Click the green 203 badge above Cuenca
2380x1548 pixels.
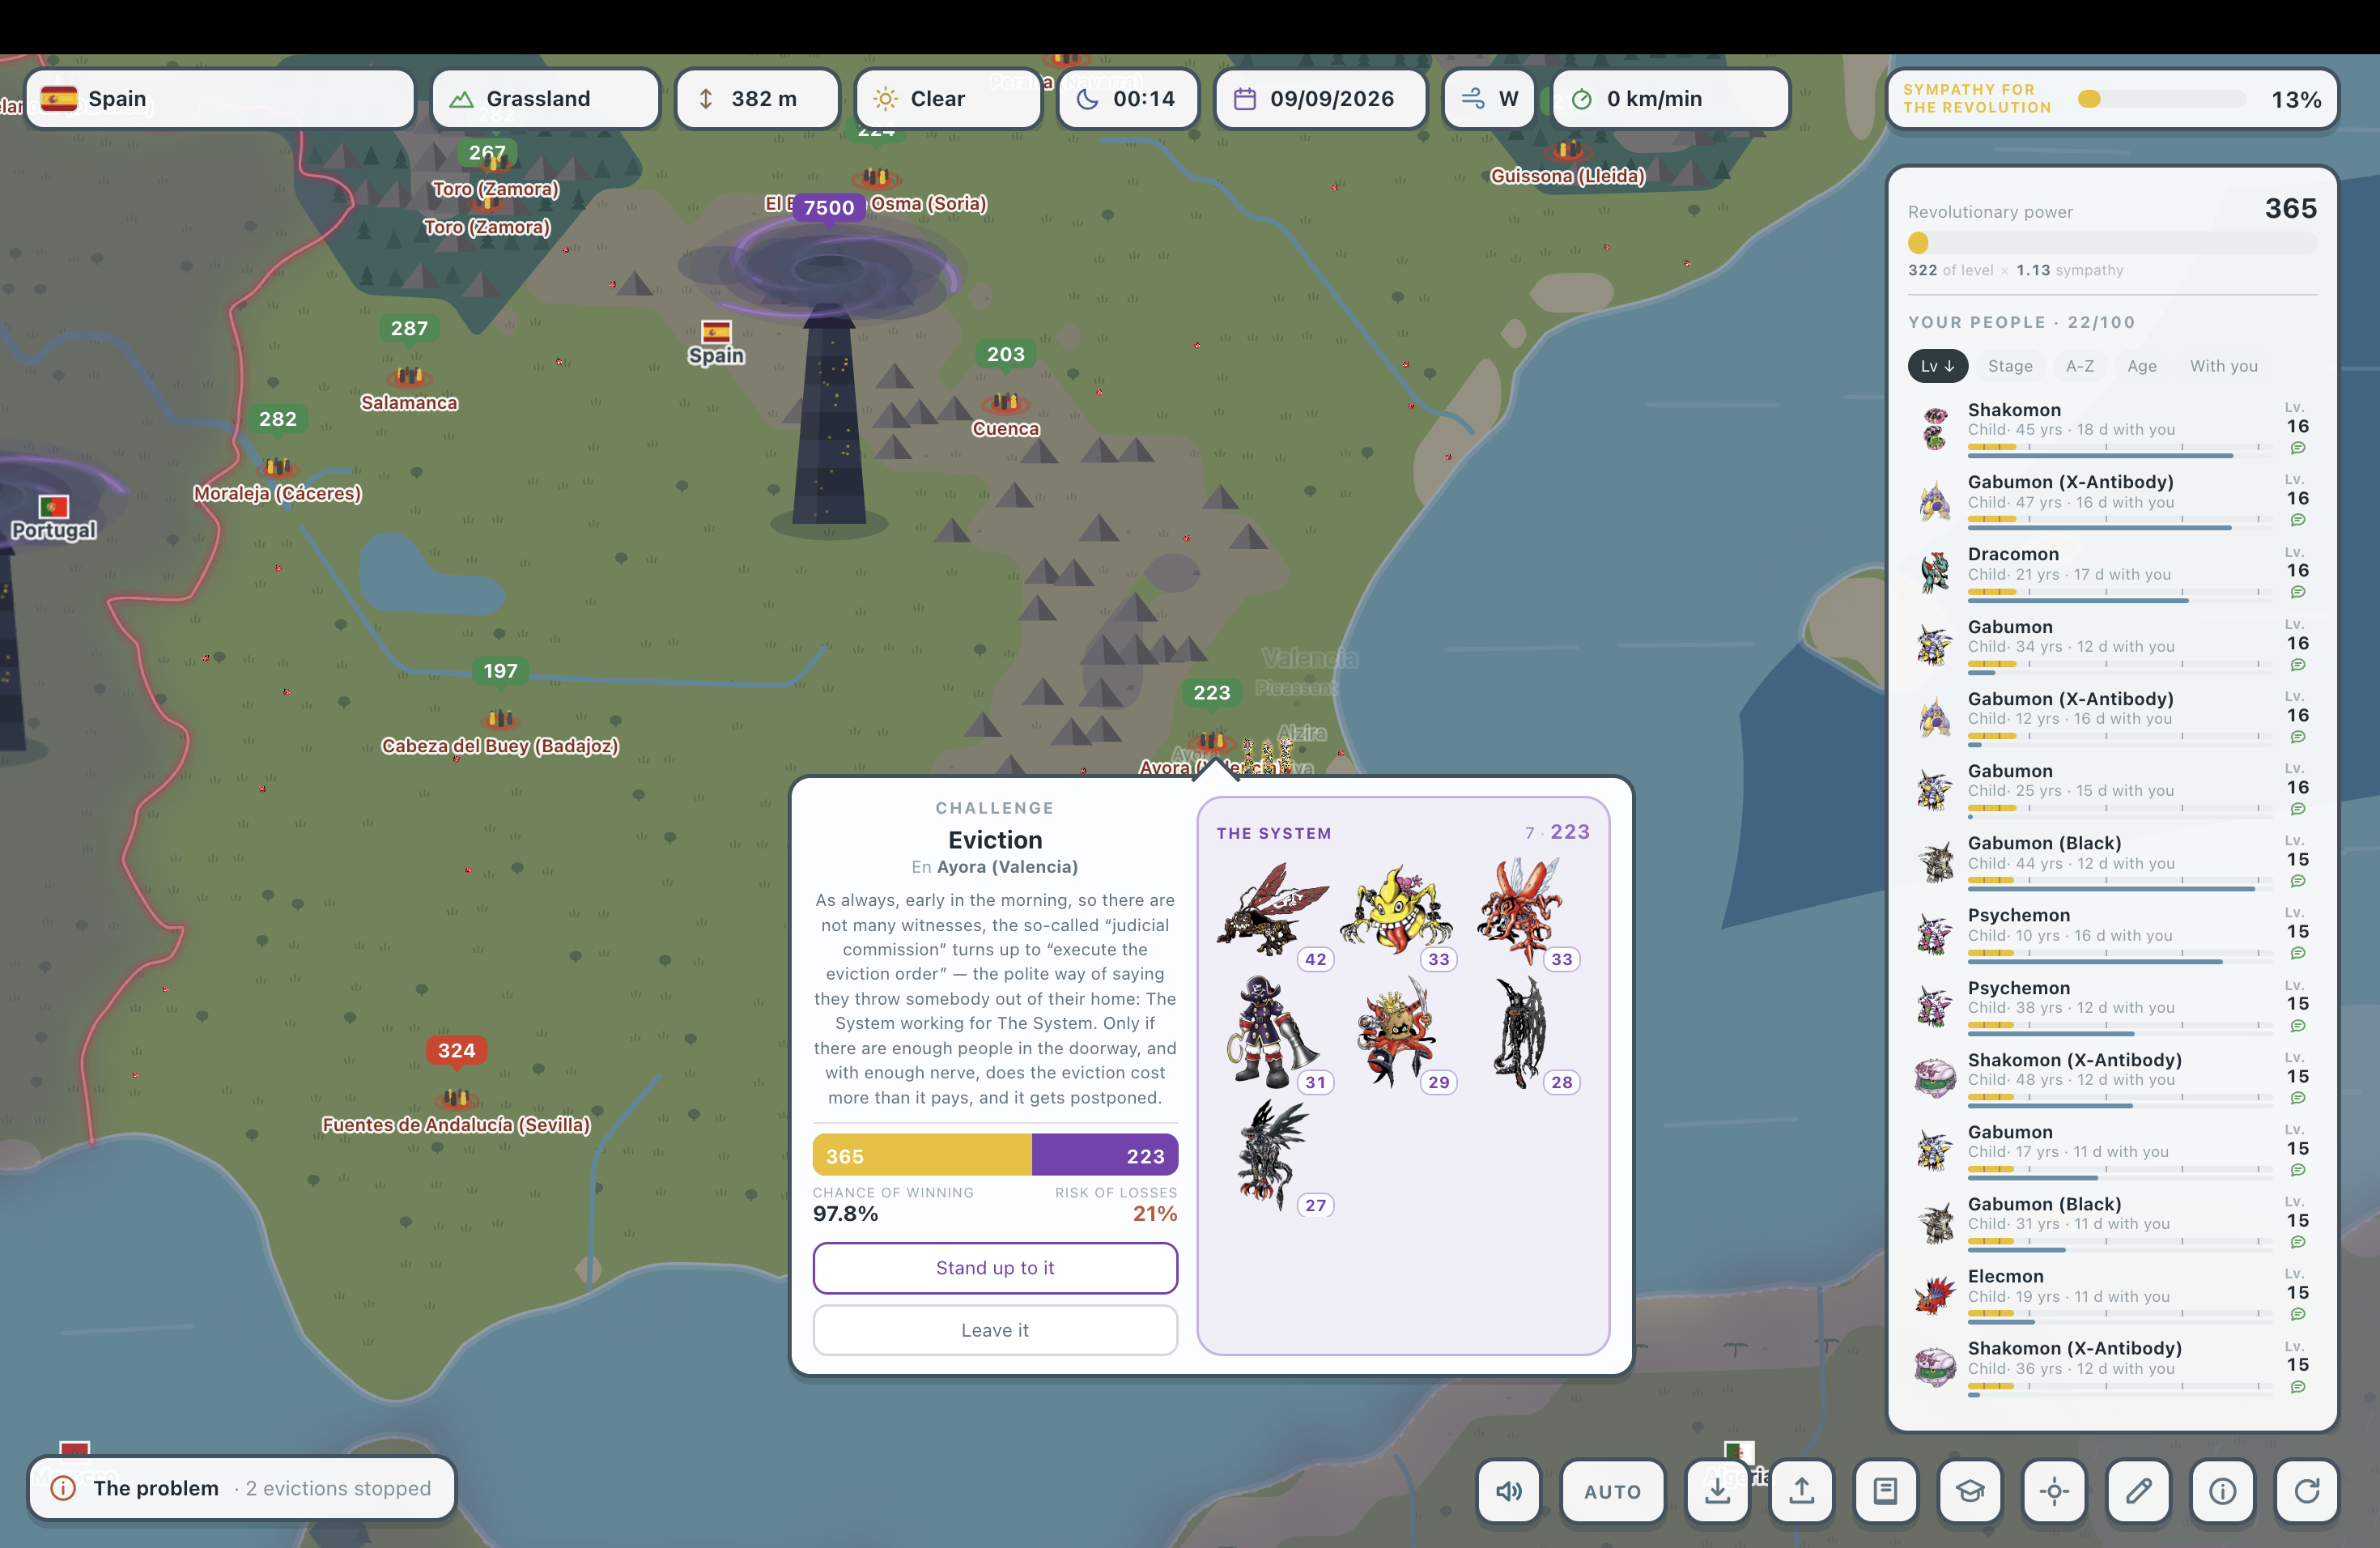1005,354
